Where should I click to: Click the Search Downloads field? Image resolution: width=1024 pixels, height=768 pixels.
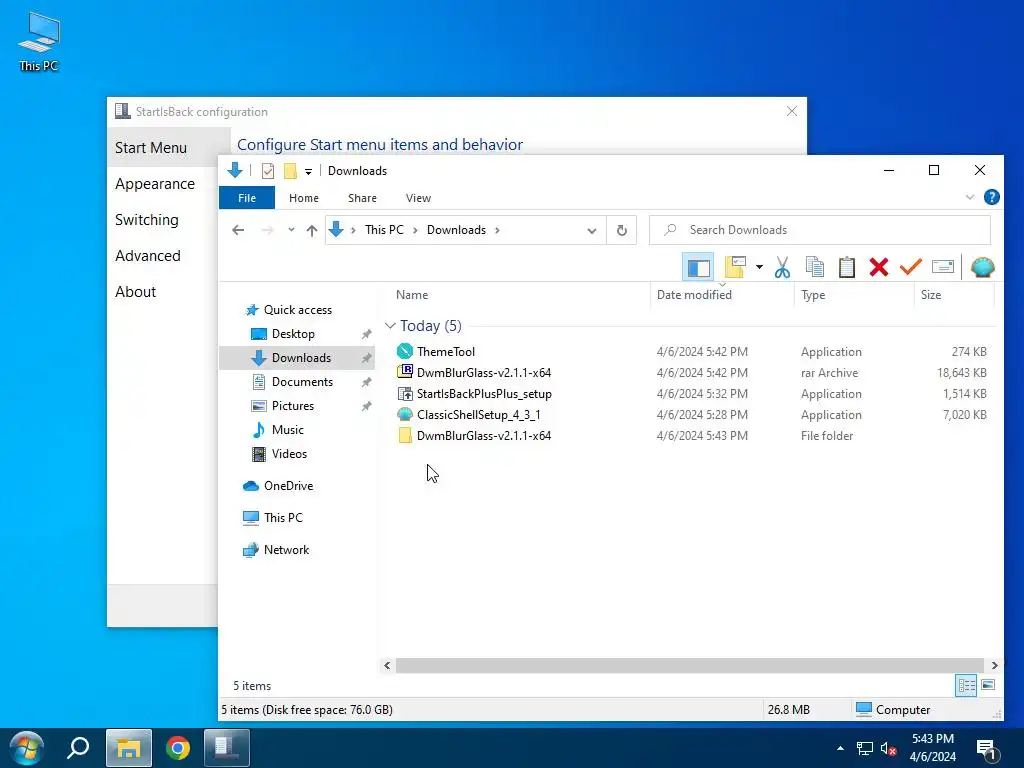tap(820, 230)
